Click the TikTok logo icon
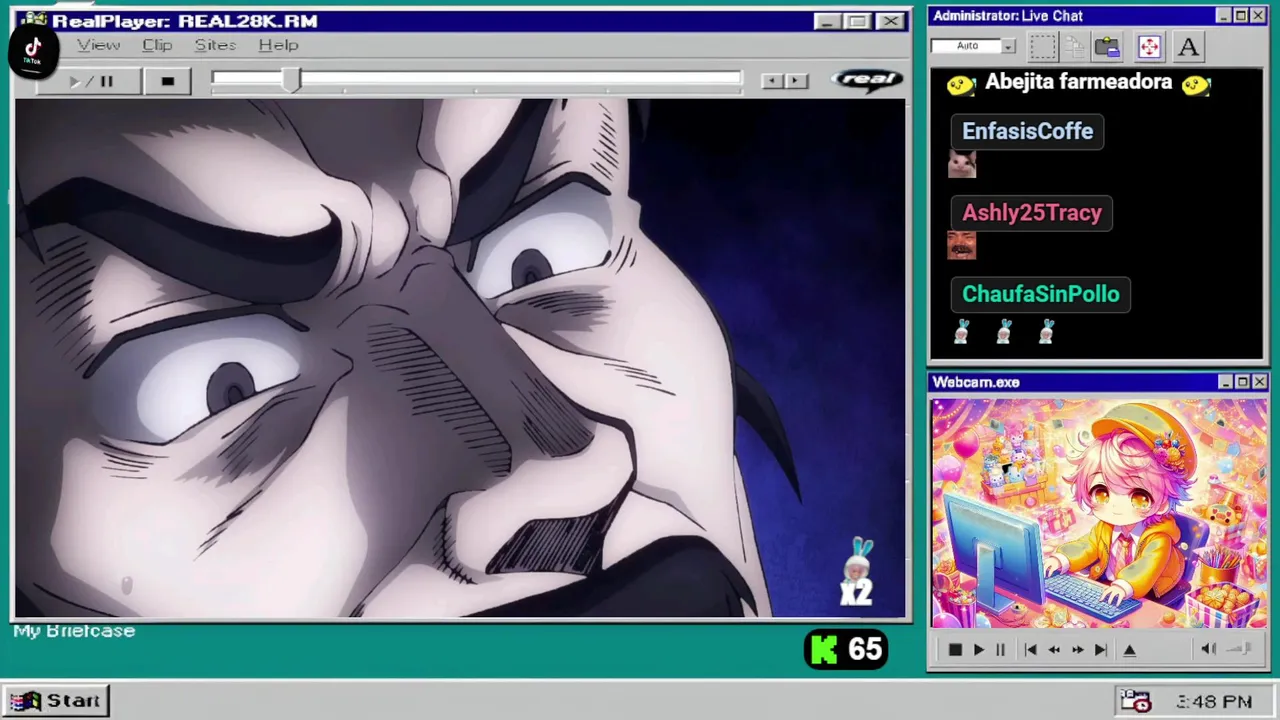Screen dimensions: 1280x720 click(x=33, y=50)
